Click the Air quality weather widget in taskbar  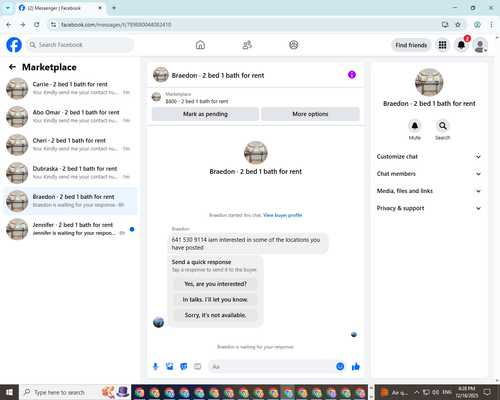[395, 392]
